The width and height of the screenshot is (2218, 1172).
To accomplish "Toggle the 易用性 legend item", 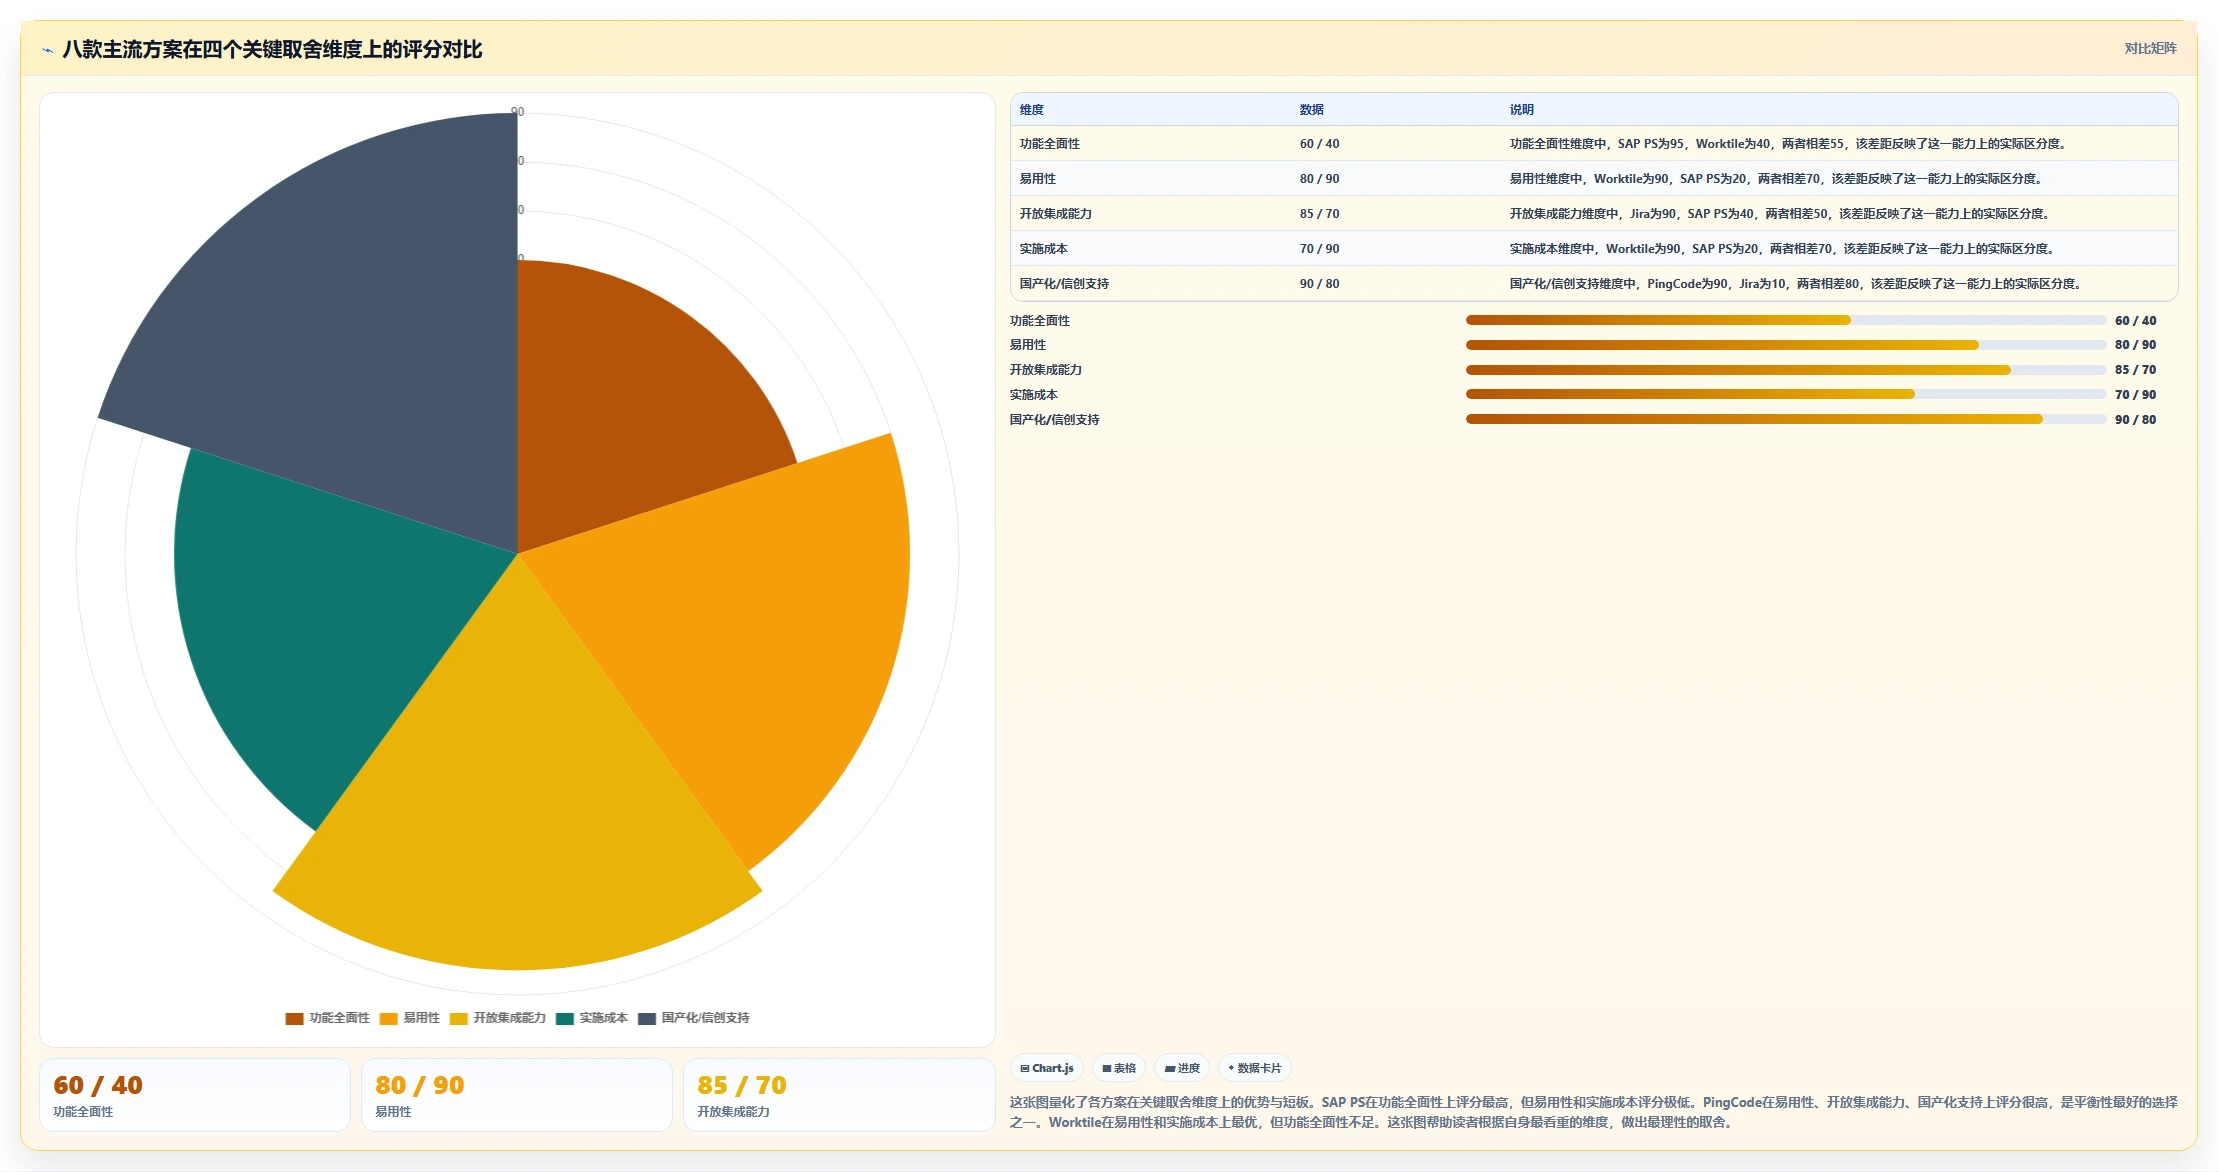I will [409, 1018].
